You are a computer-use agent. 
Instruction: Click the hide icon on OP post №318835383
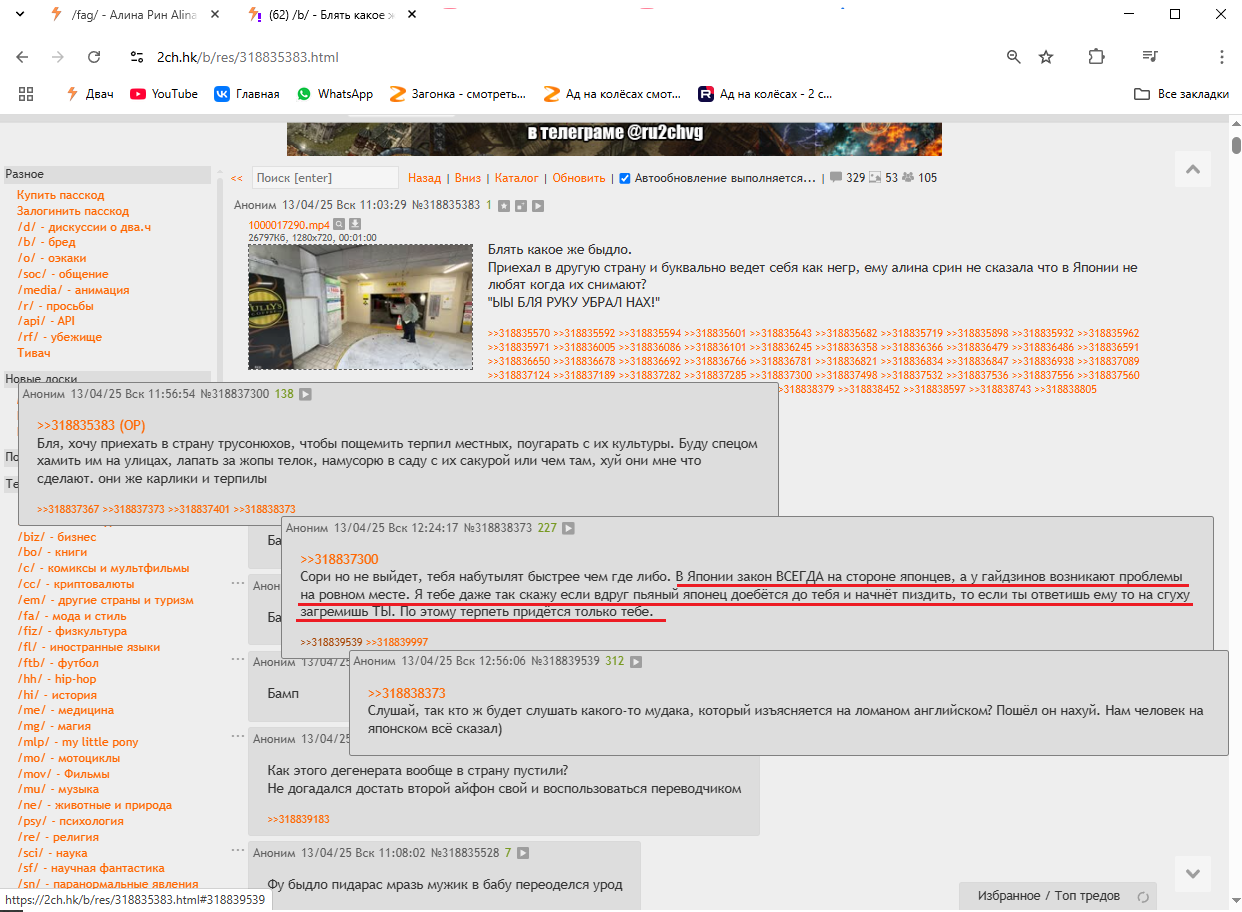(520, 206)
